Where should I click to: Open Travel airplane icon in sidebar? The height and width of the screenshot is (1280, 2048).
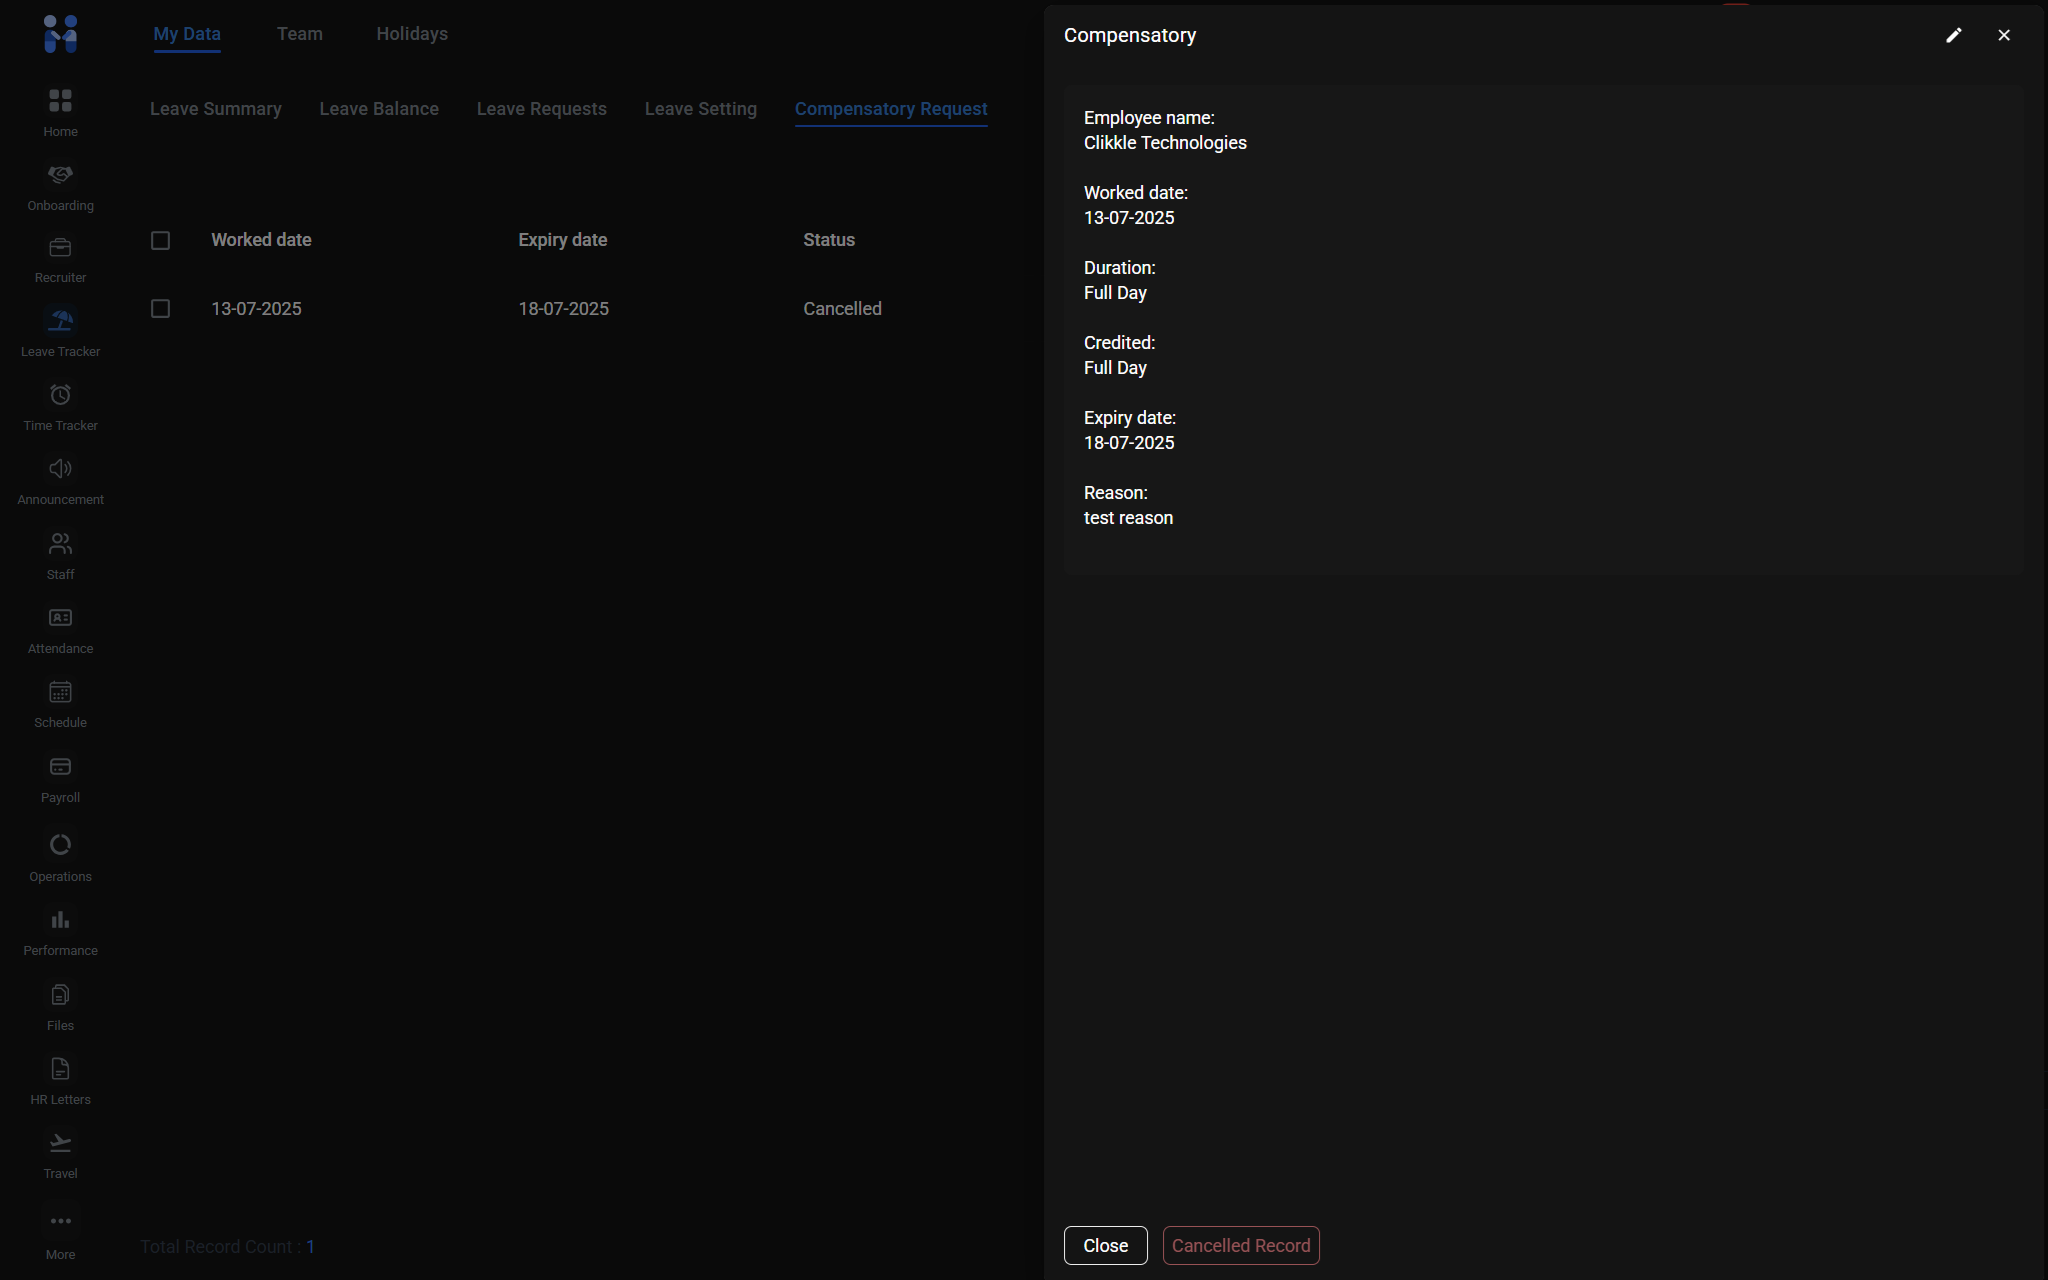60,1144
